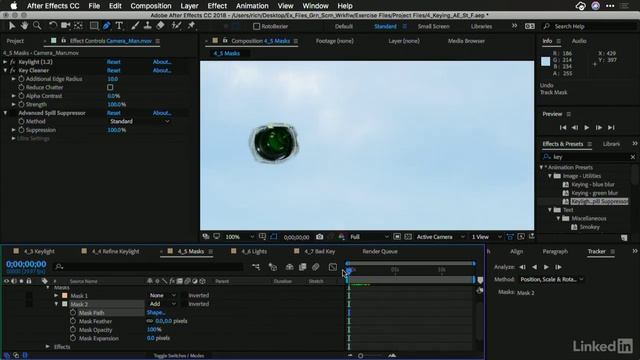640x360 pixels.
Task: Click the timeline current-time indicator
Action: [349, 270]
